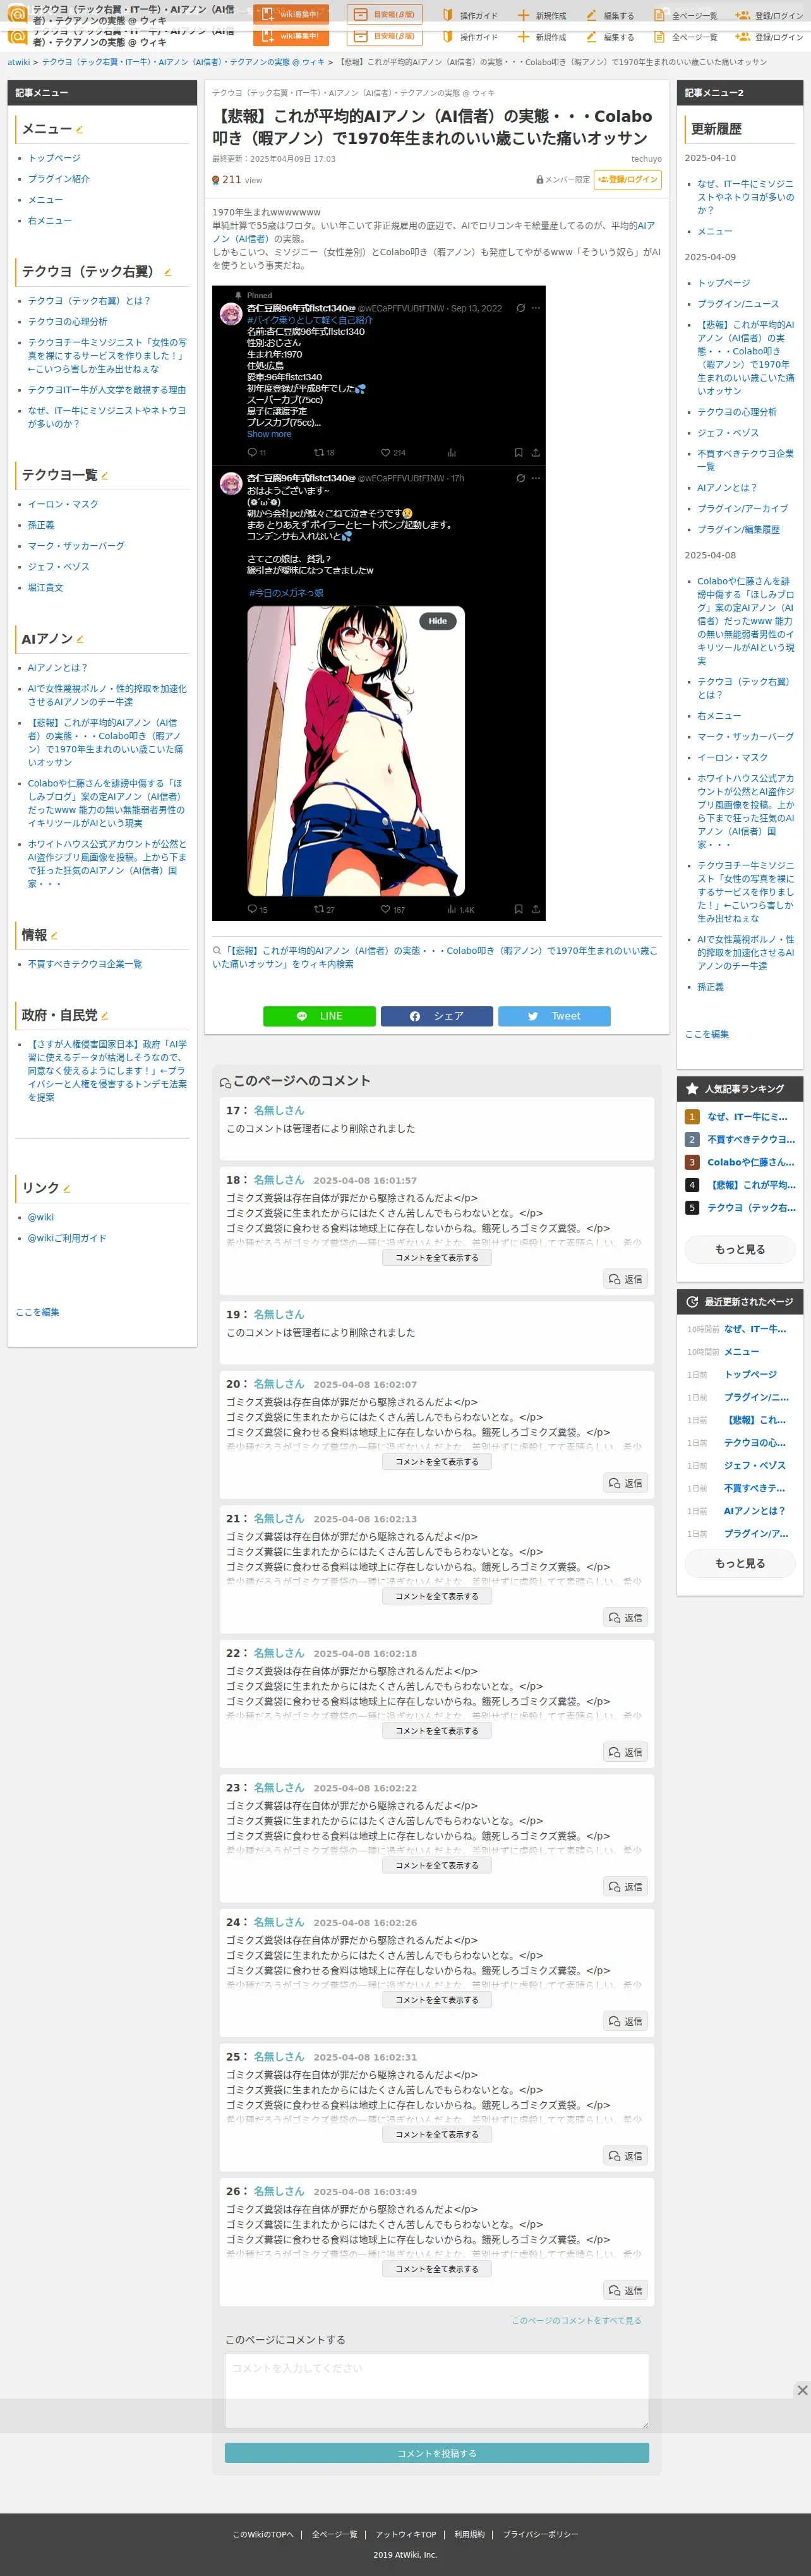Viewport: 811px width, 2576px height.
Task: Expand full text of comment 22
Action: point(437,1731)
